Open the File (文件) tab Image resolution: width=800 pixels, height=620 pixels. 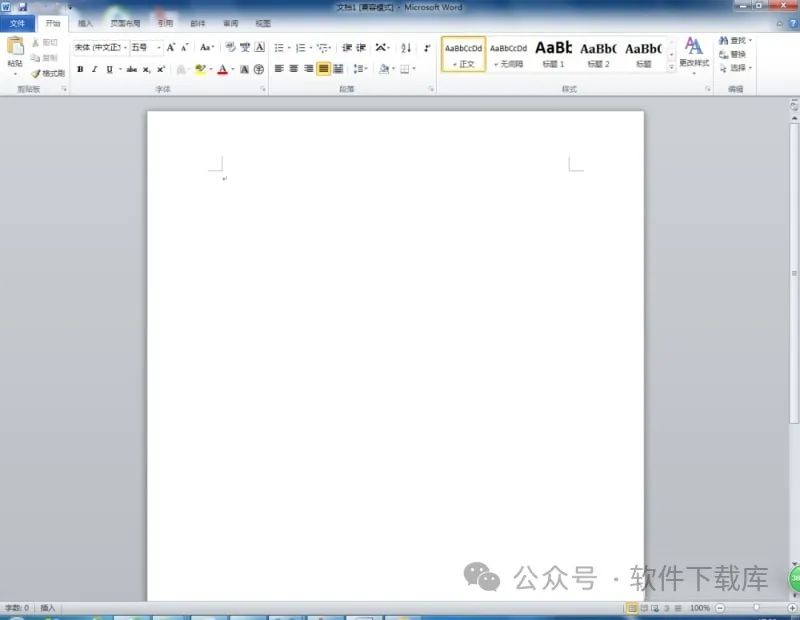(17, 23)
